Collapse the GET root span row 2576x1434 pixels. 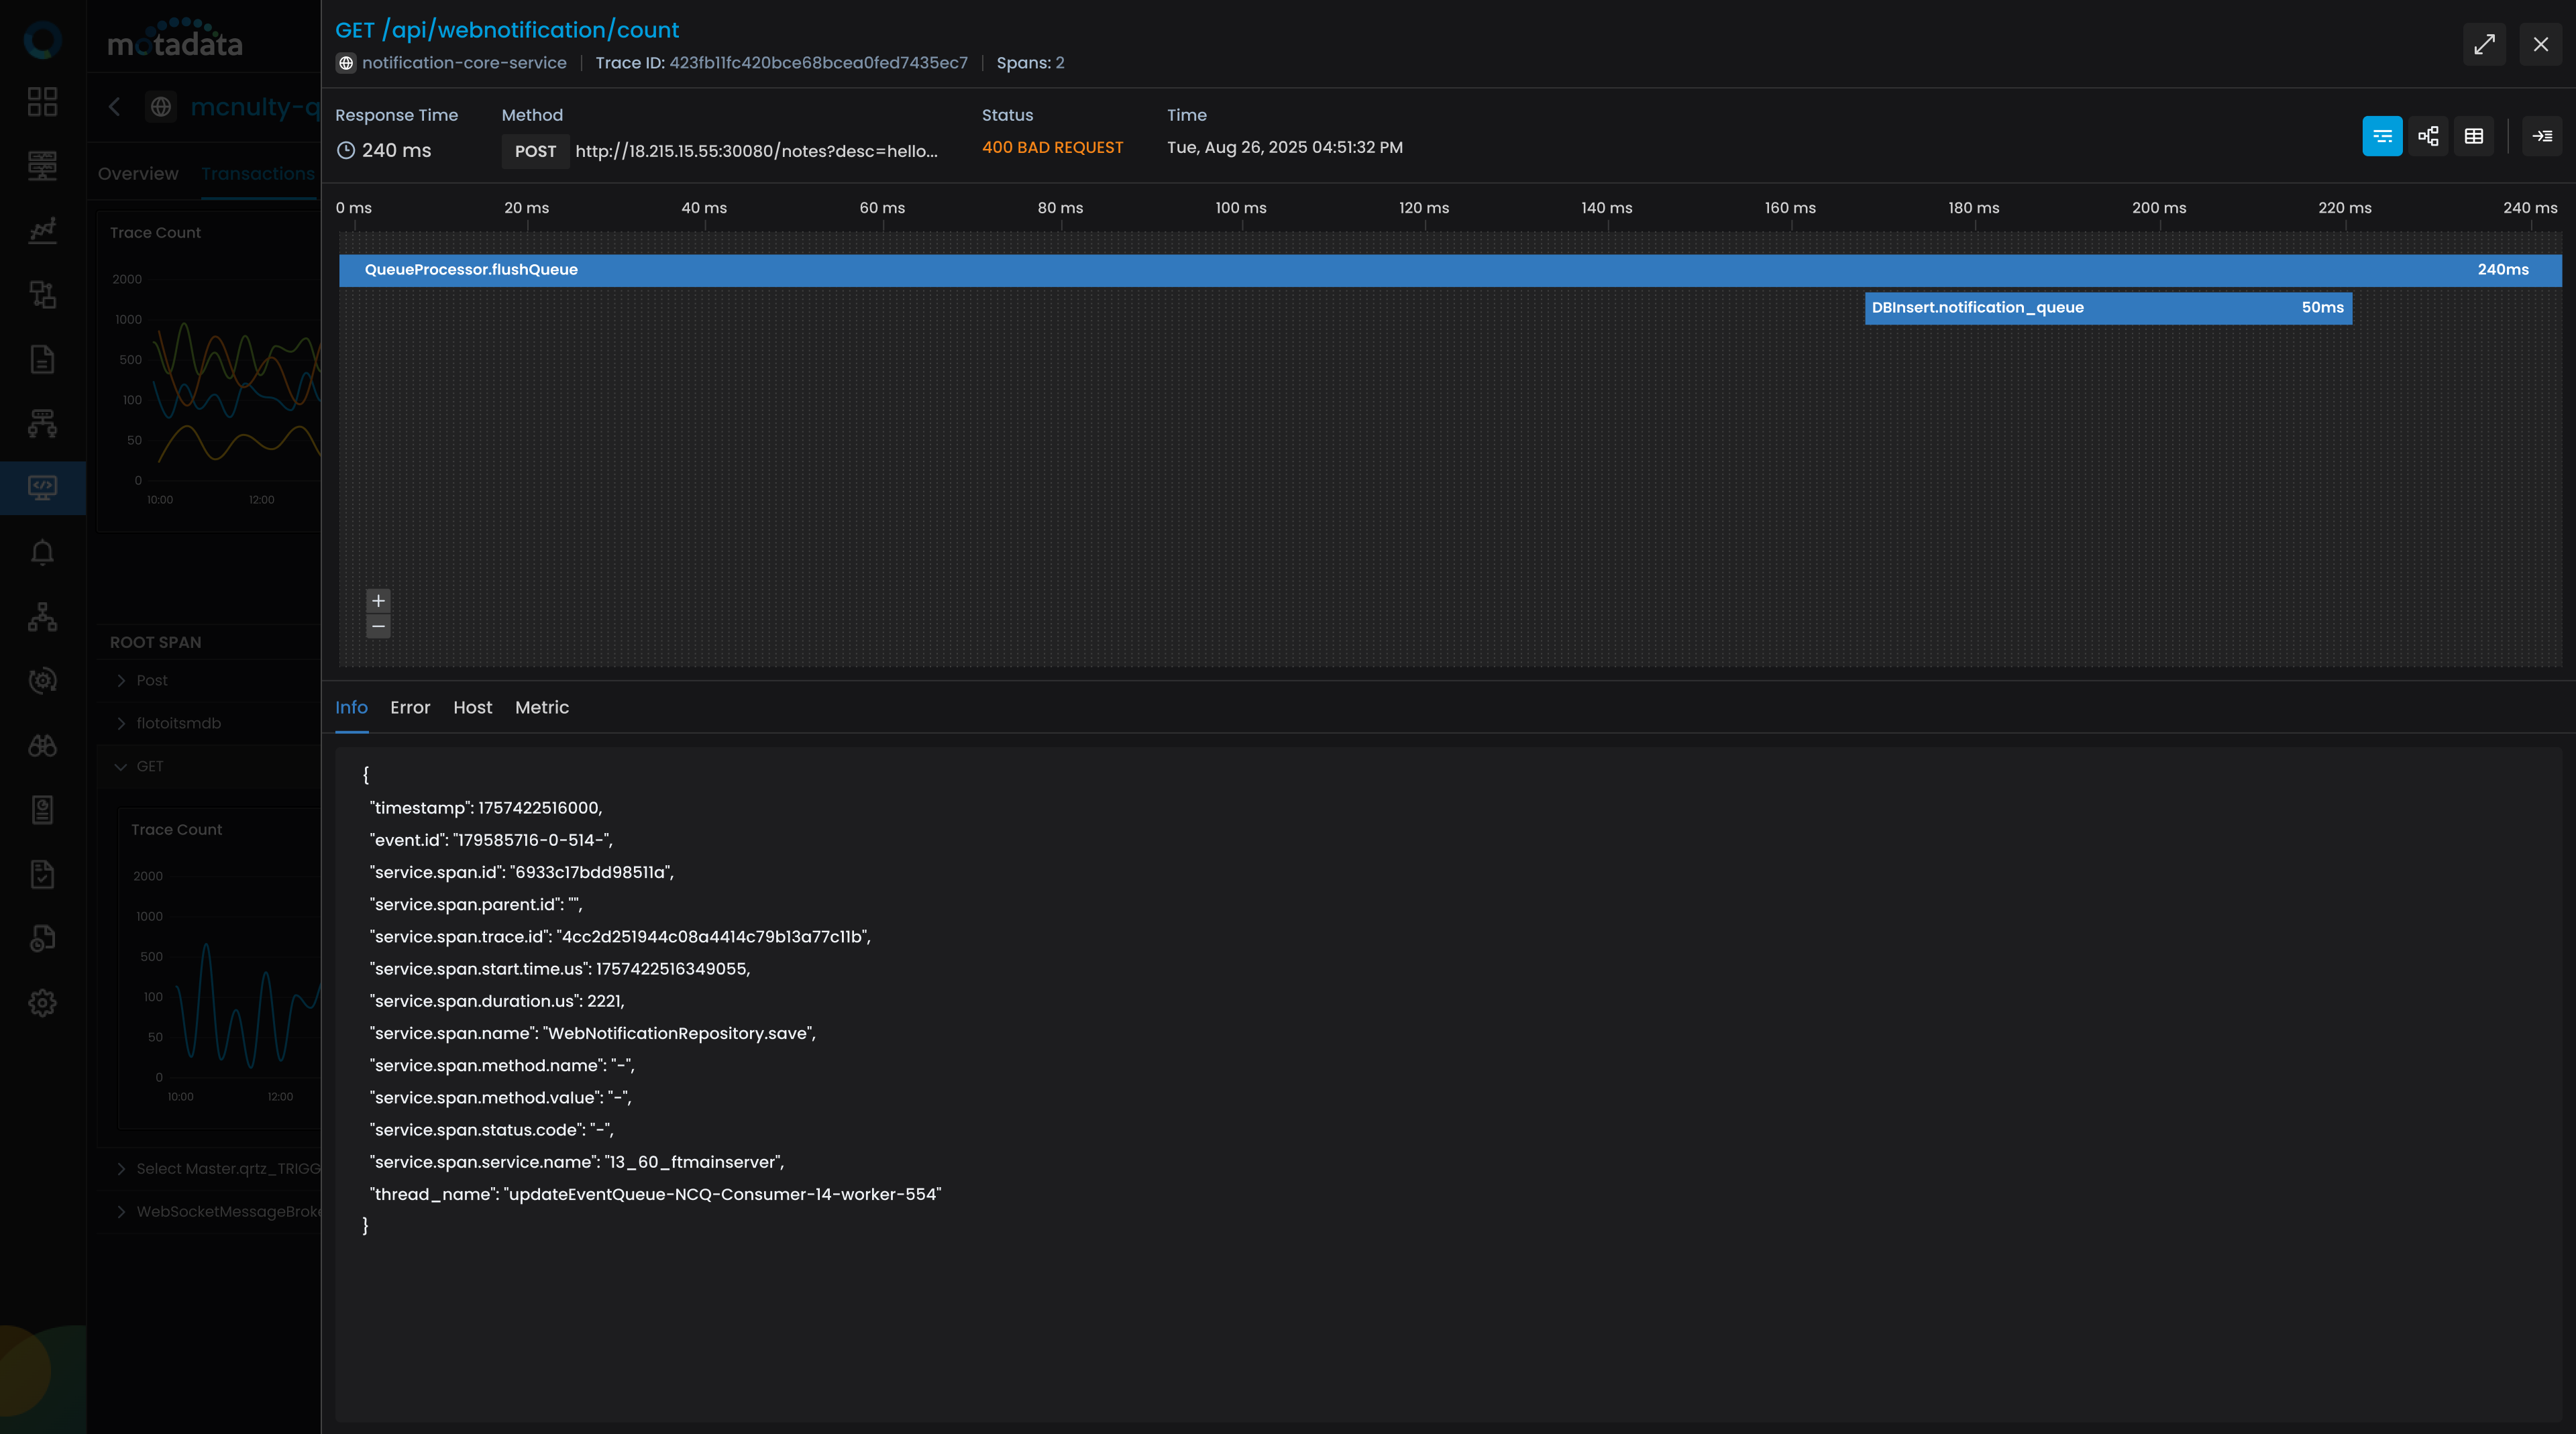coord(121,766)
